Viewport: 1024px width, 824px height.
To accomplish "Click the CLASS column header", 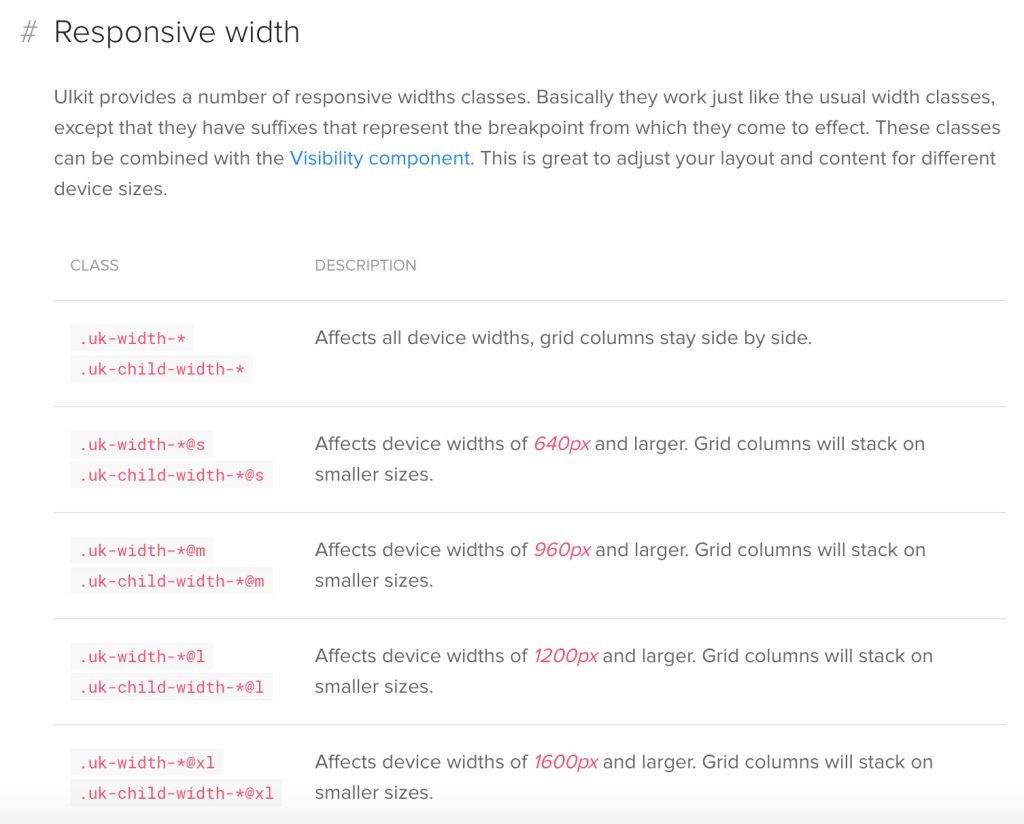I will click(95, 266).
